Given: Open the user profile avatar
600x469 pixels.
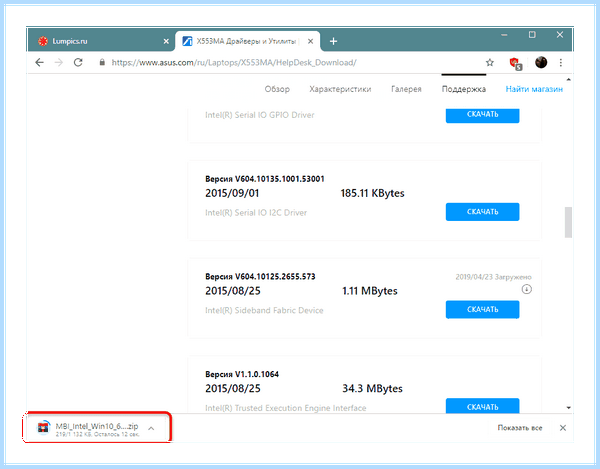Looking at the screenshot, I should click(541, 62).
